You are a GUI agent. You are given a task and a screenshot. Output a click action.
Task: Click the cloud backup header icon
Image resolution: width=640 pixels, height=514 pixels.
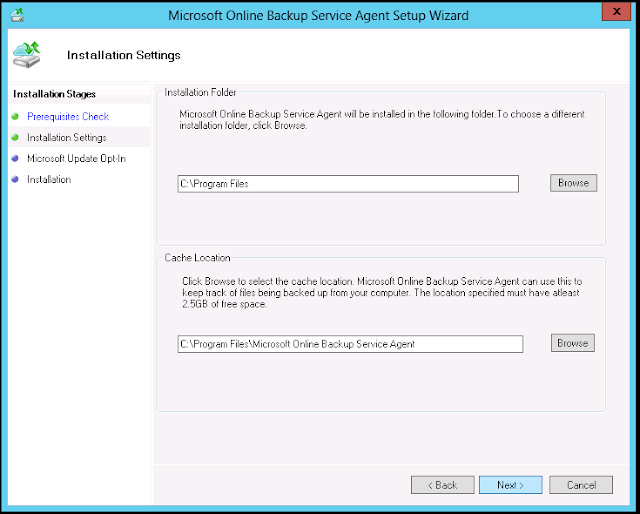click(27, 54)
